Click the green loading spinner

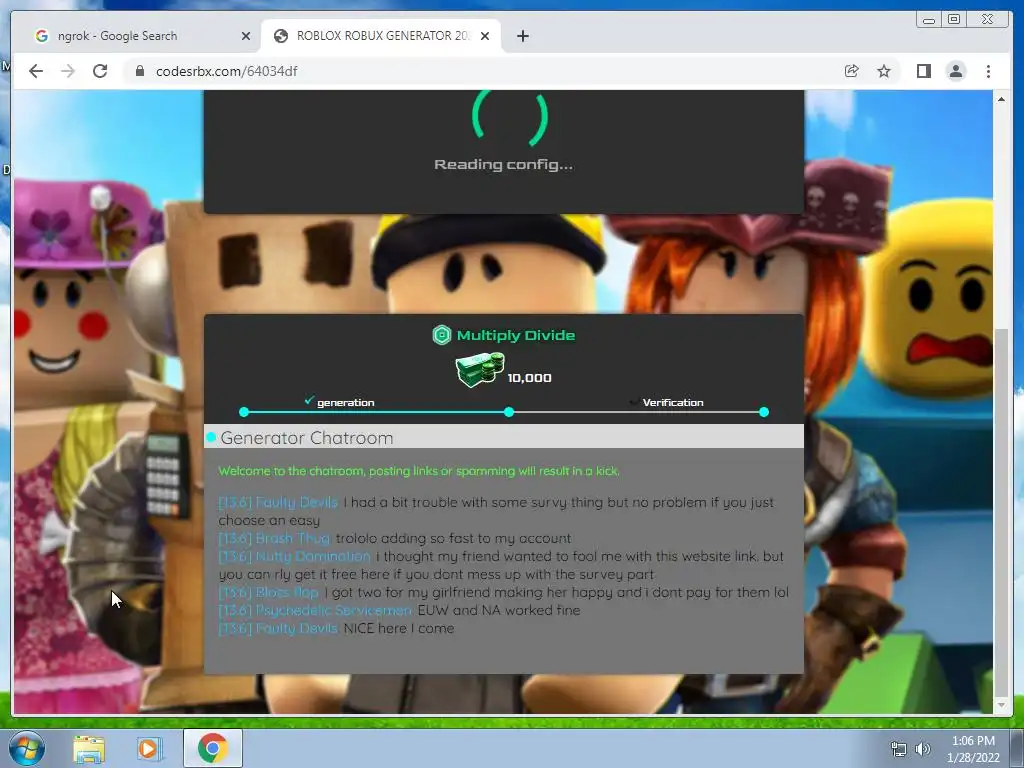509,118
